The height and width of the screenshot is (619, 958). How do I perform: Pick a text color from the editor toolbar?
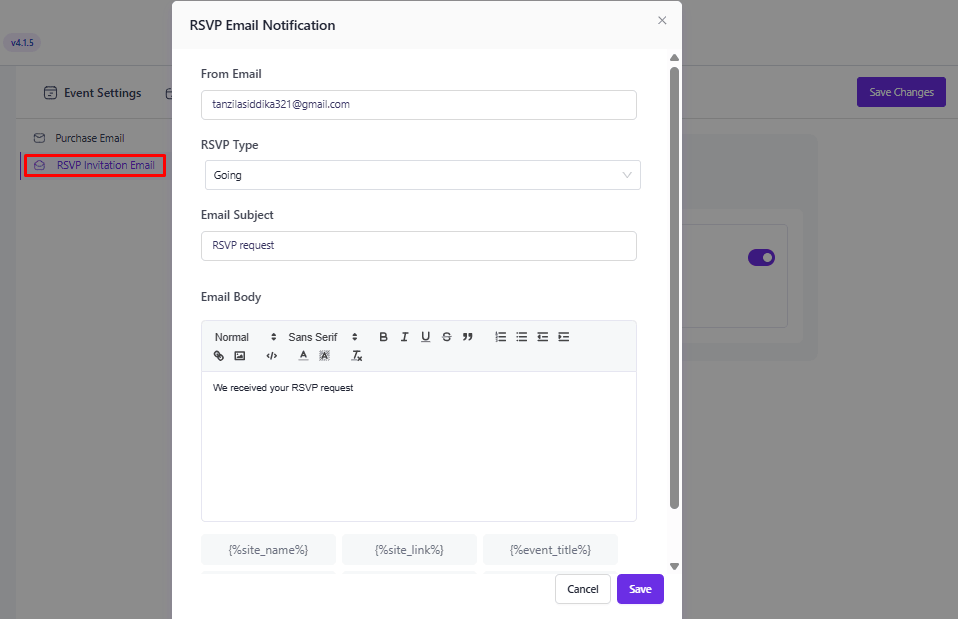(x=303, y=356)
